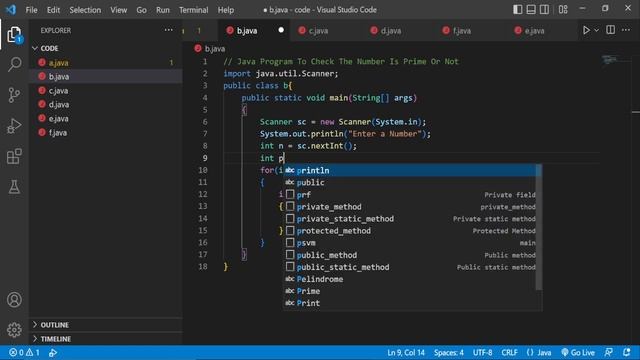Image resolution: width=640 pixels, height=360 pixels.
Task: Click the errors and warnings status indicator
Action: (24, 352)
